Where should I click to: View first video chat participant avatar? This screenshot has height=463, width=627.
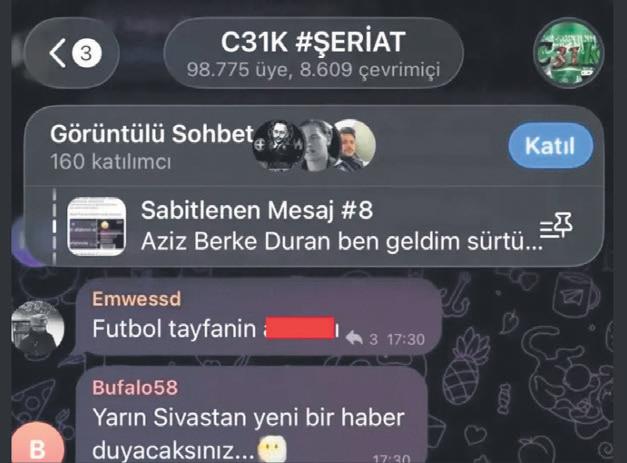pyautogui.click(x=277, y=146)
